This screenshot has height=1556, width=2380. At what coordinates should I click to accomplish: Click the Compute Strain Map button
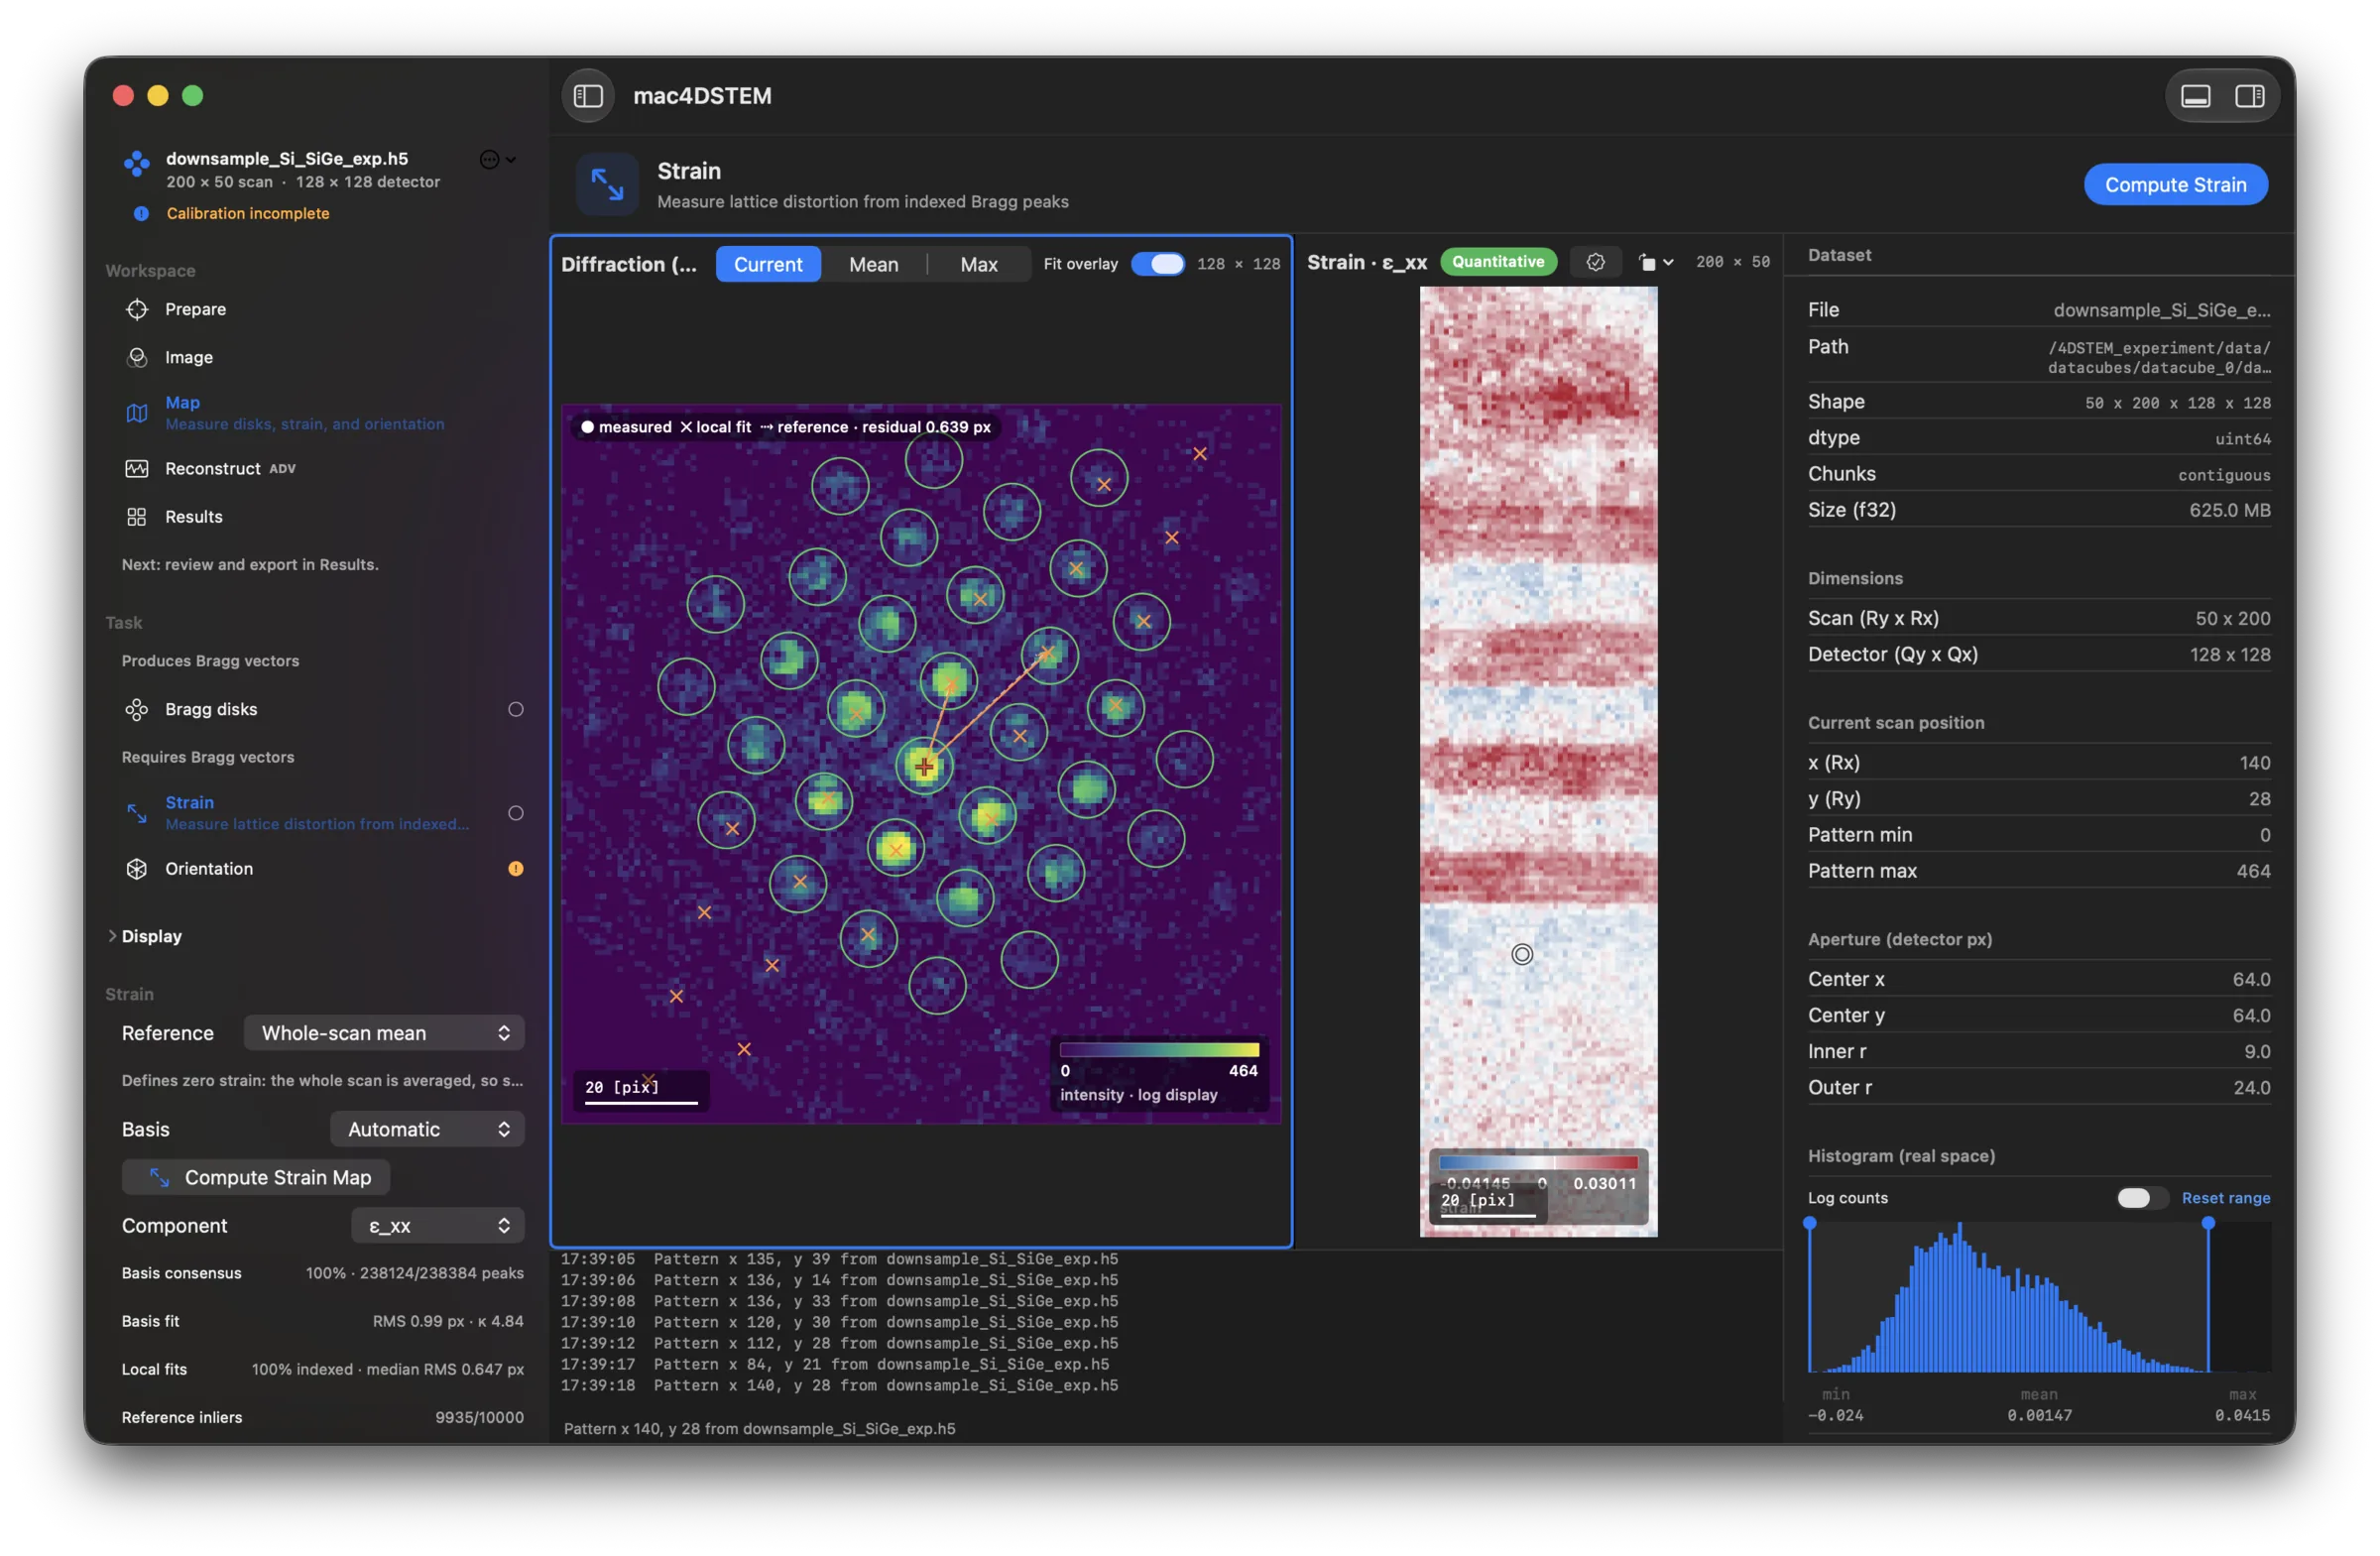(256, 1177)
